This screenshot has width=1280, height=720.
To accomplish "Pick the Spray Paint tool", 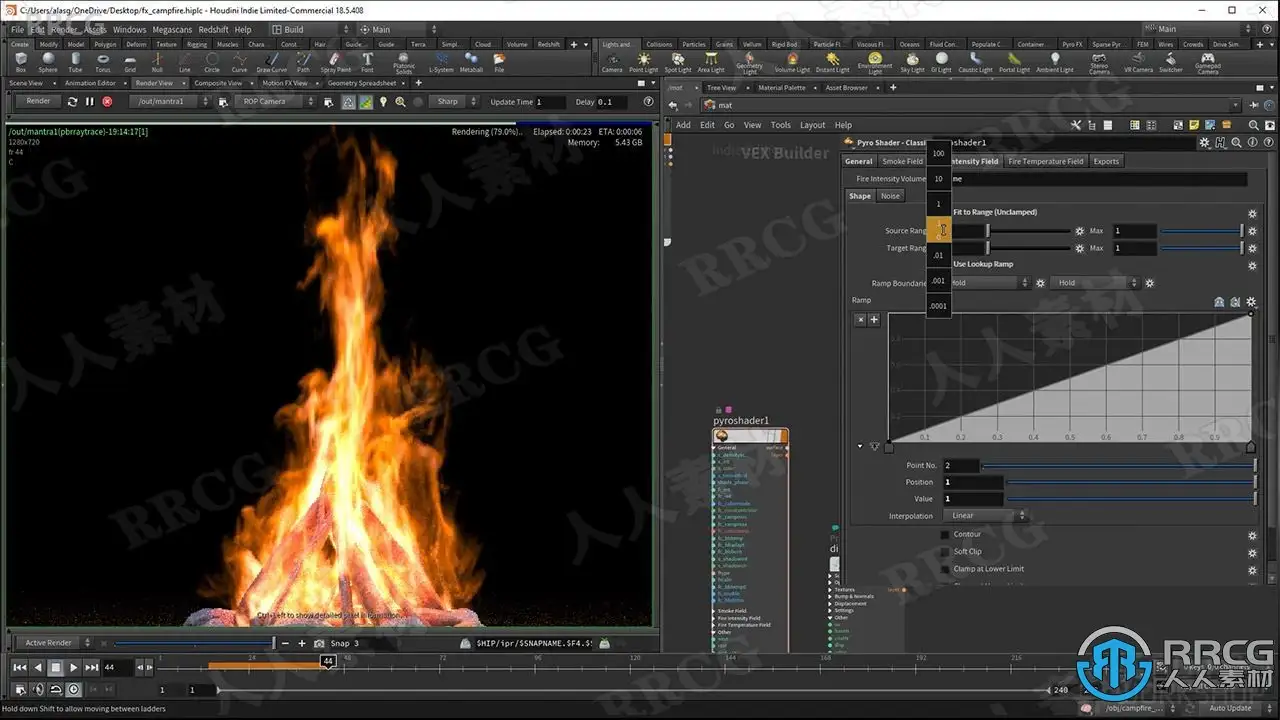I will tap(336, 63).
